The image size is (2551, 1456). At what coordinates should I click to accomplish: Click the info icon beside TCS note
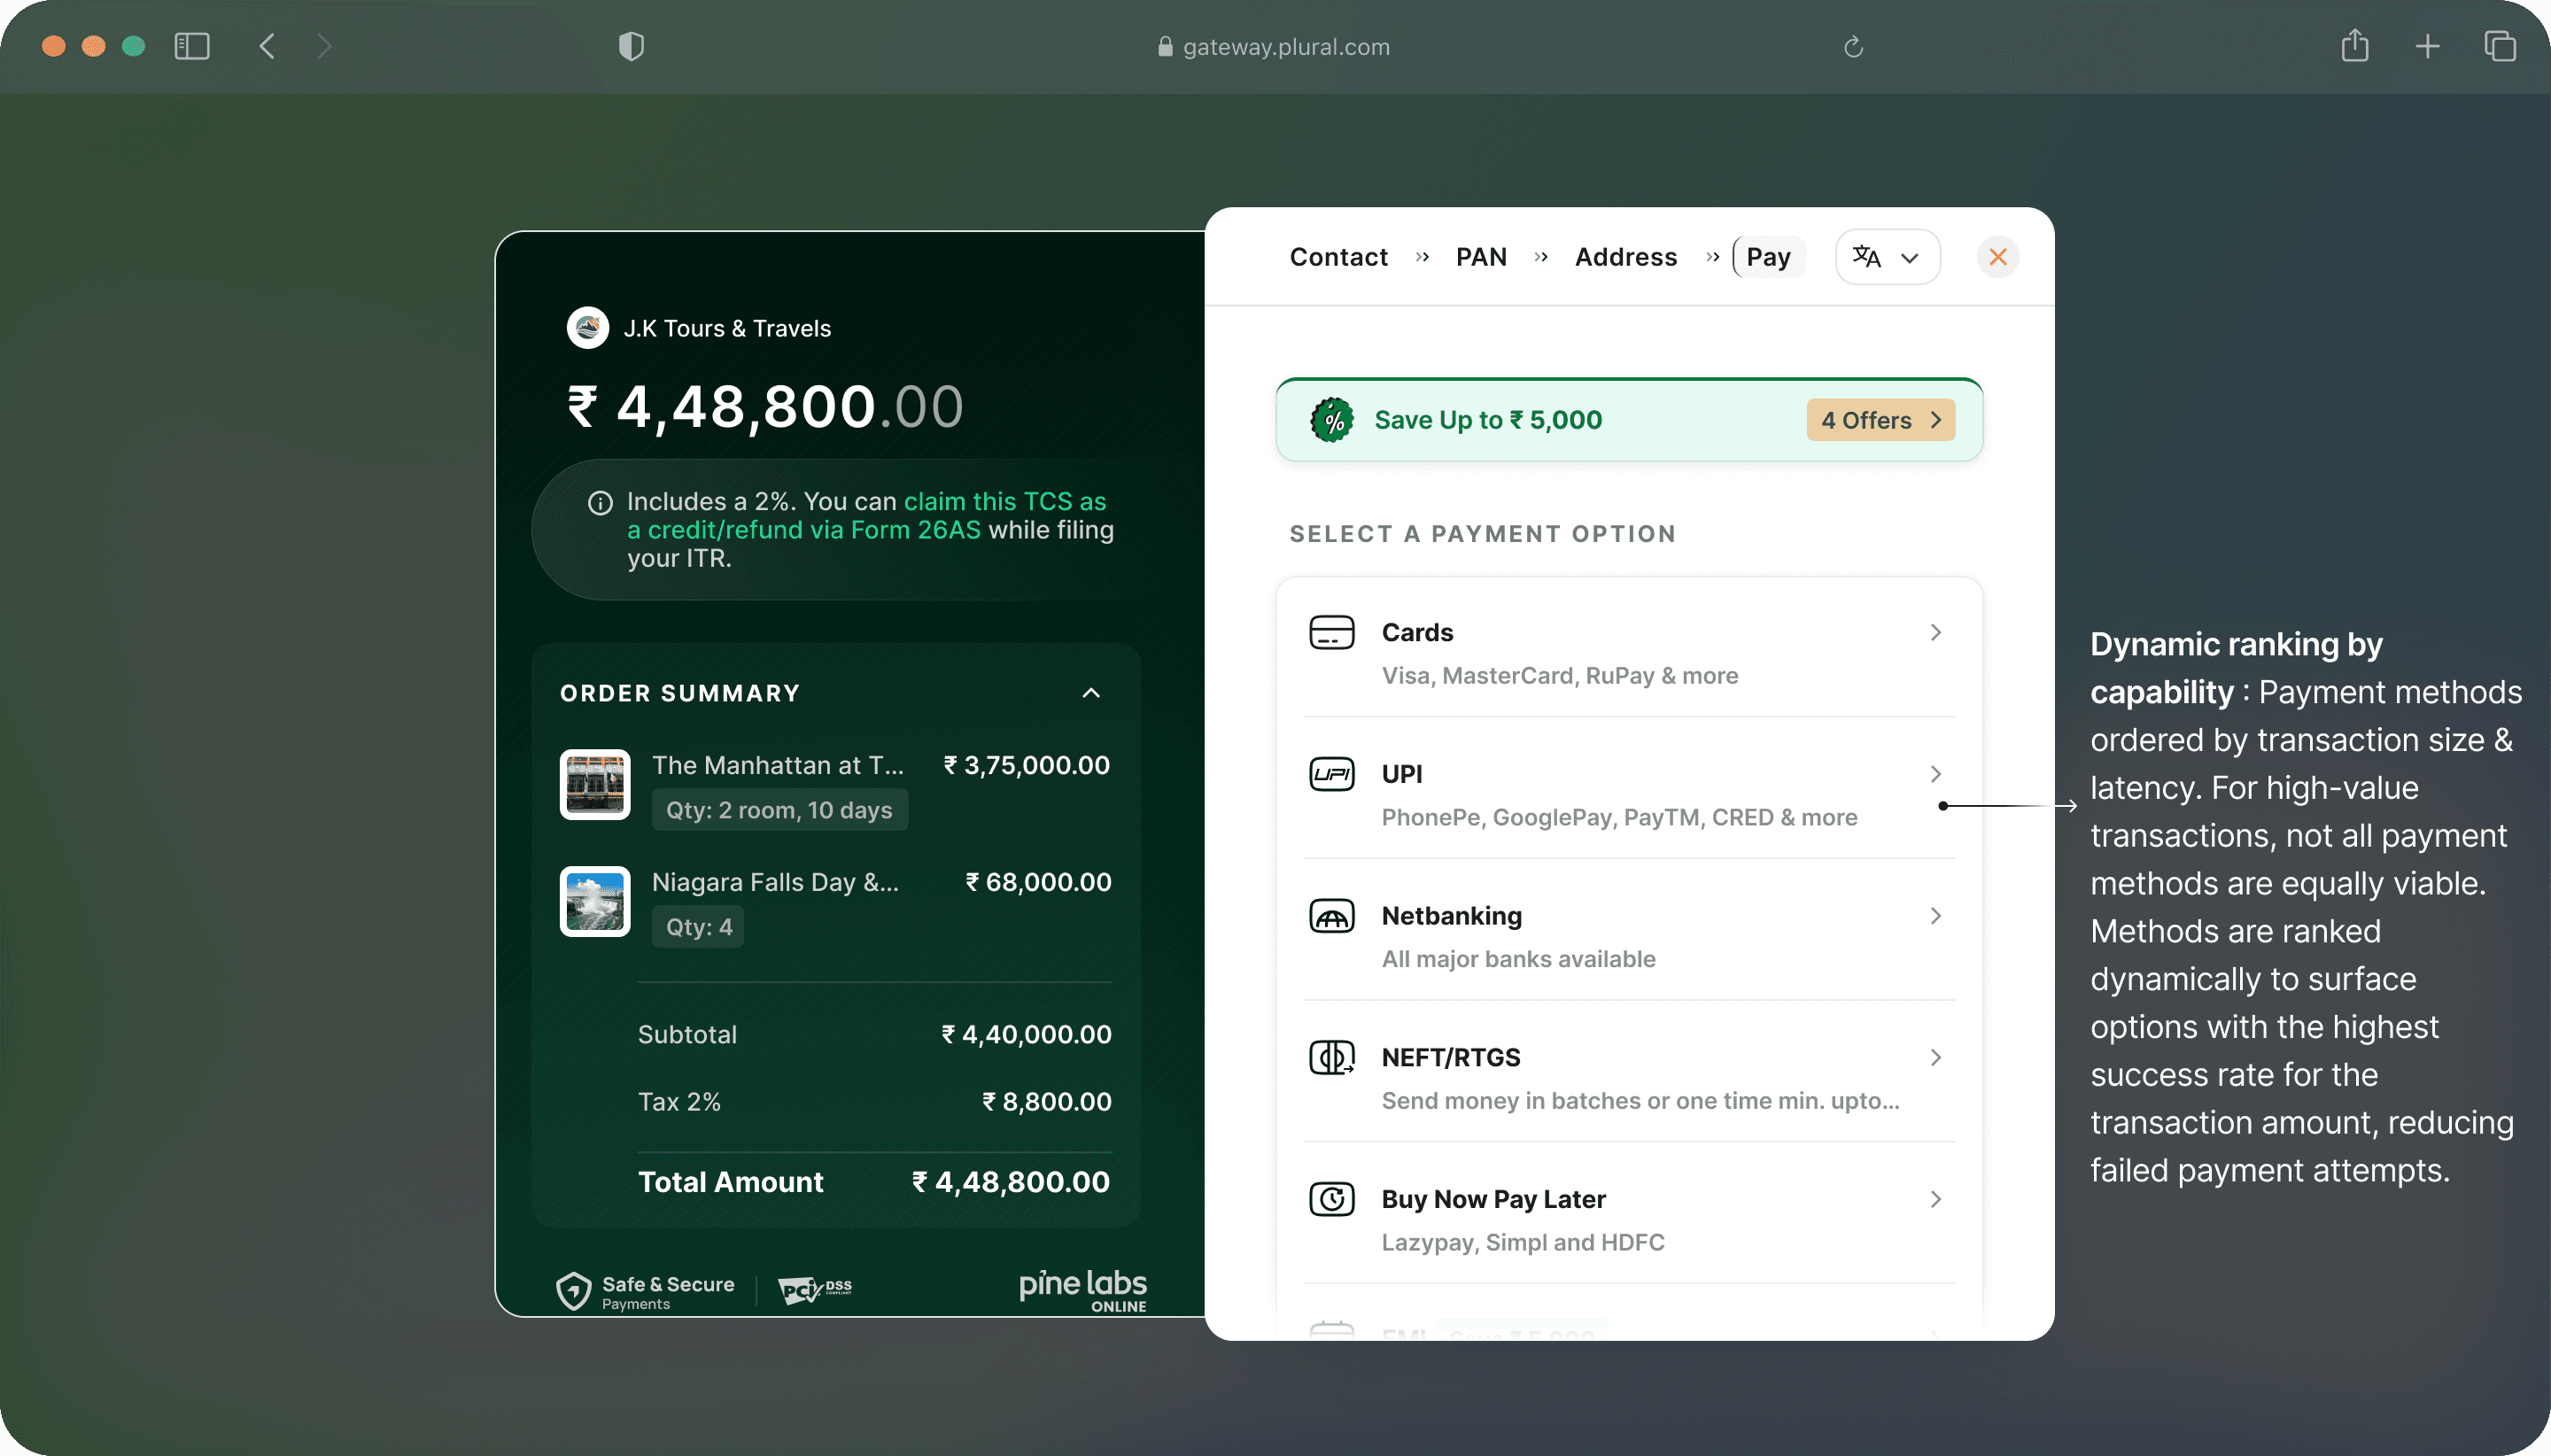(x=600, y=503)
